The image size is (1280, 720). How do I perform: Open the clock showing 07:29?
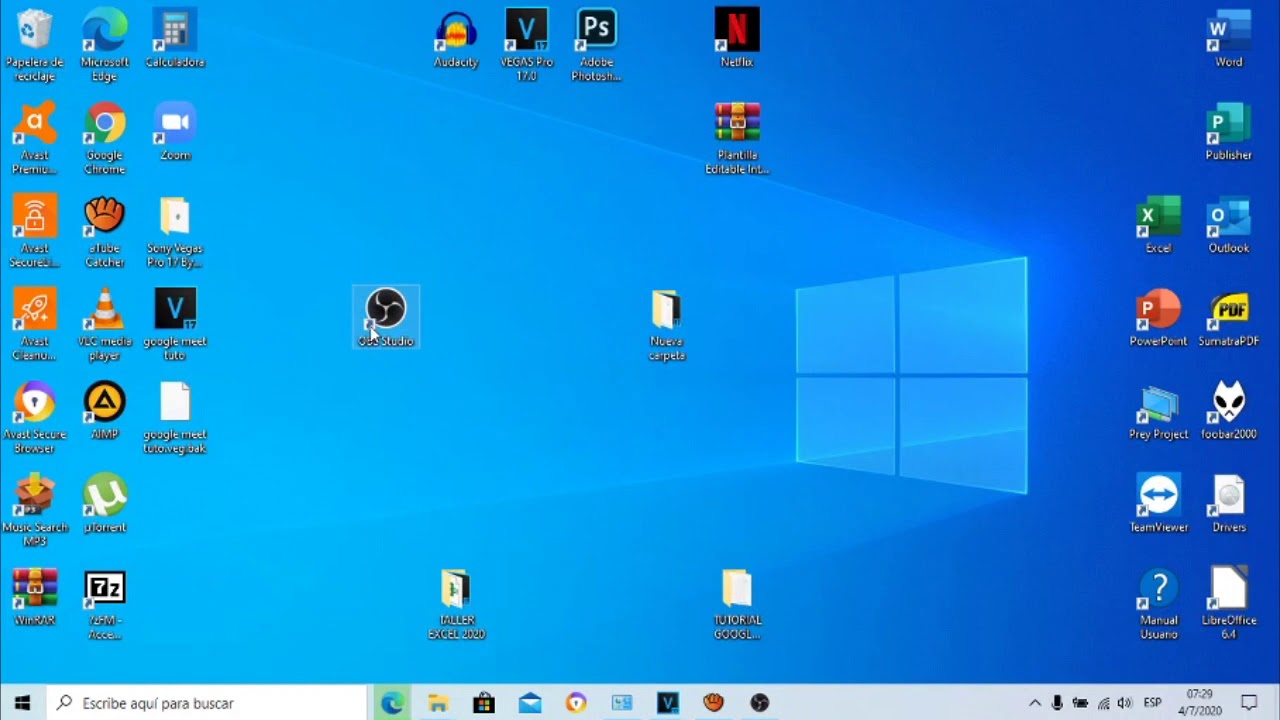tap(1199, 703)
